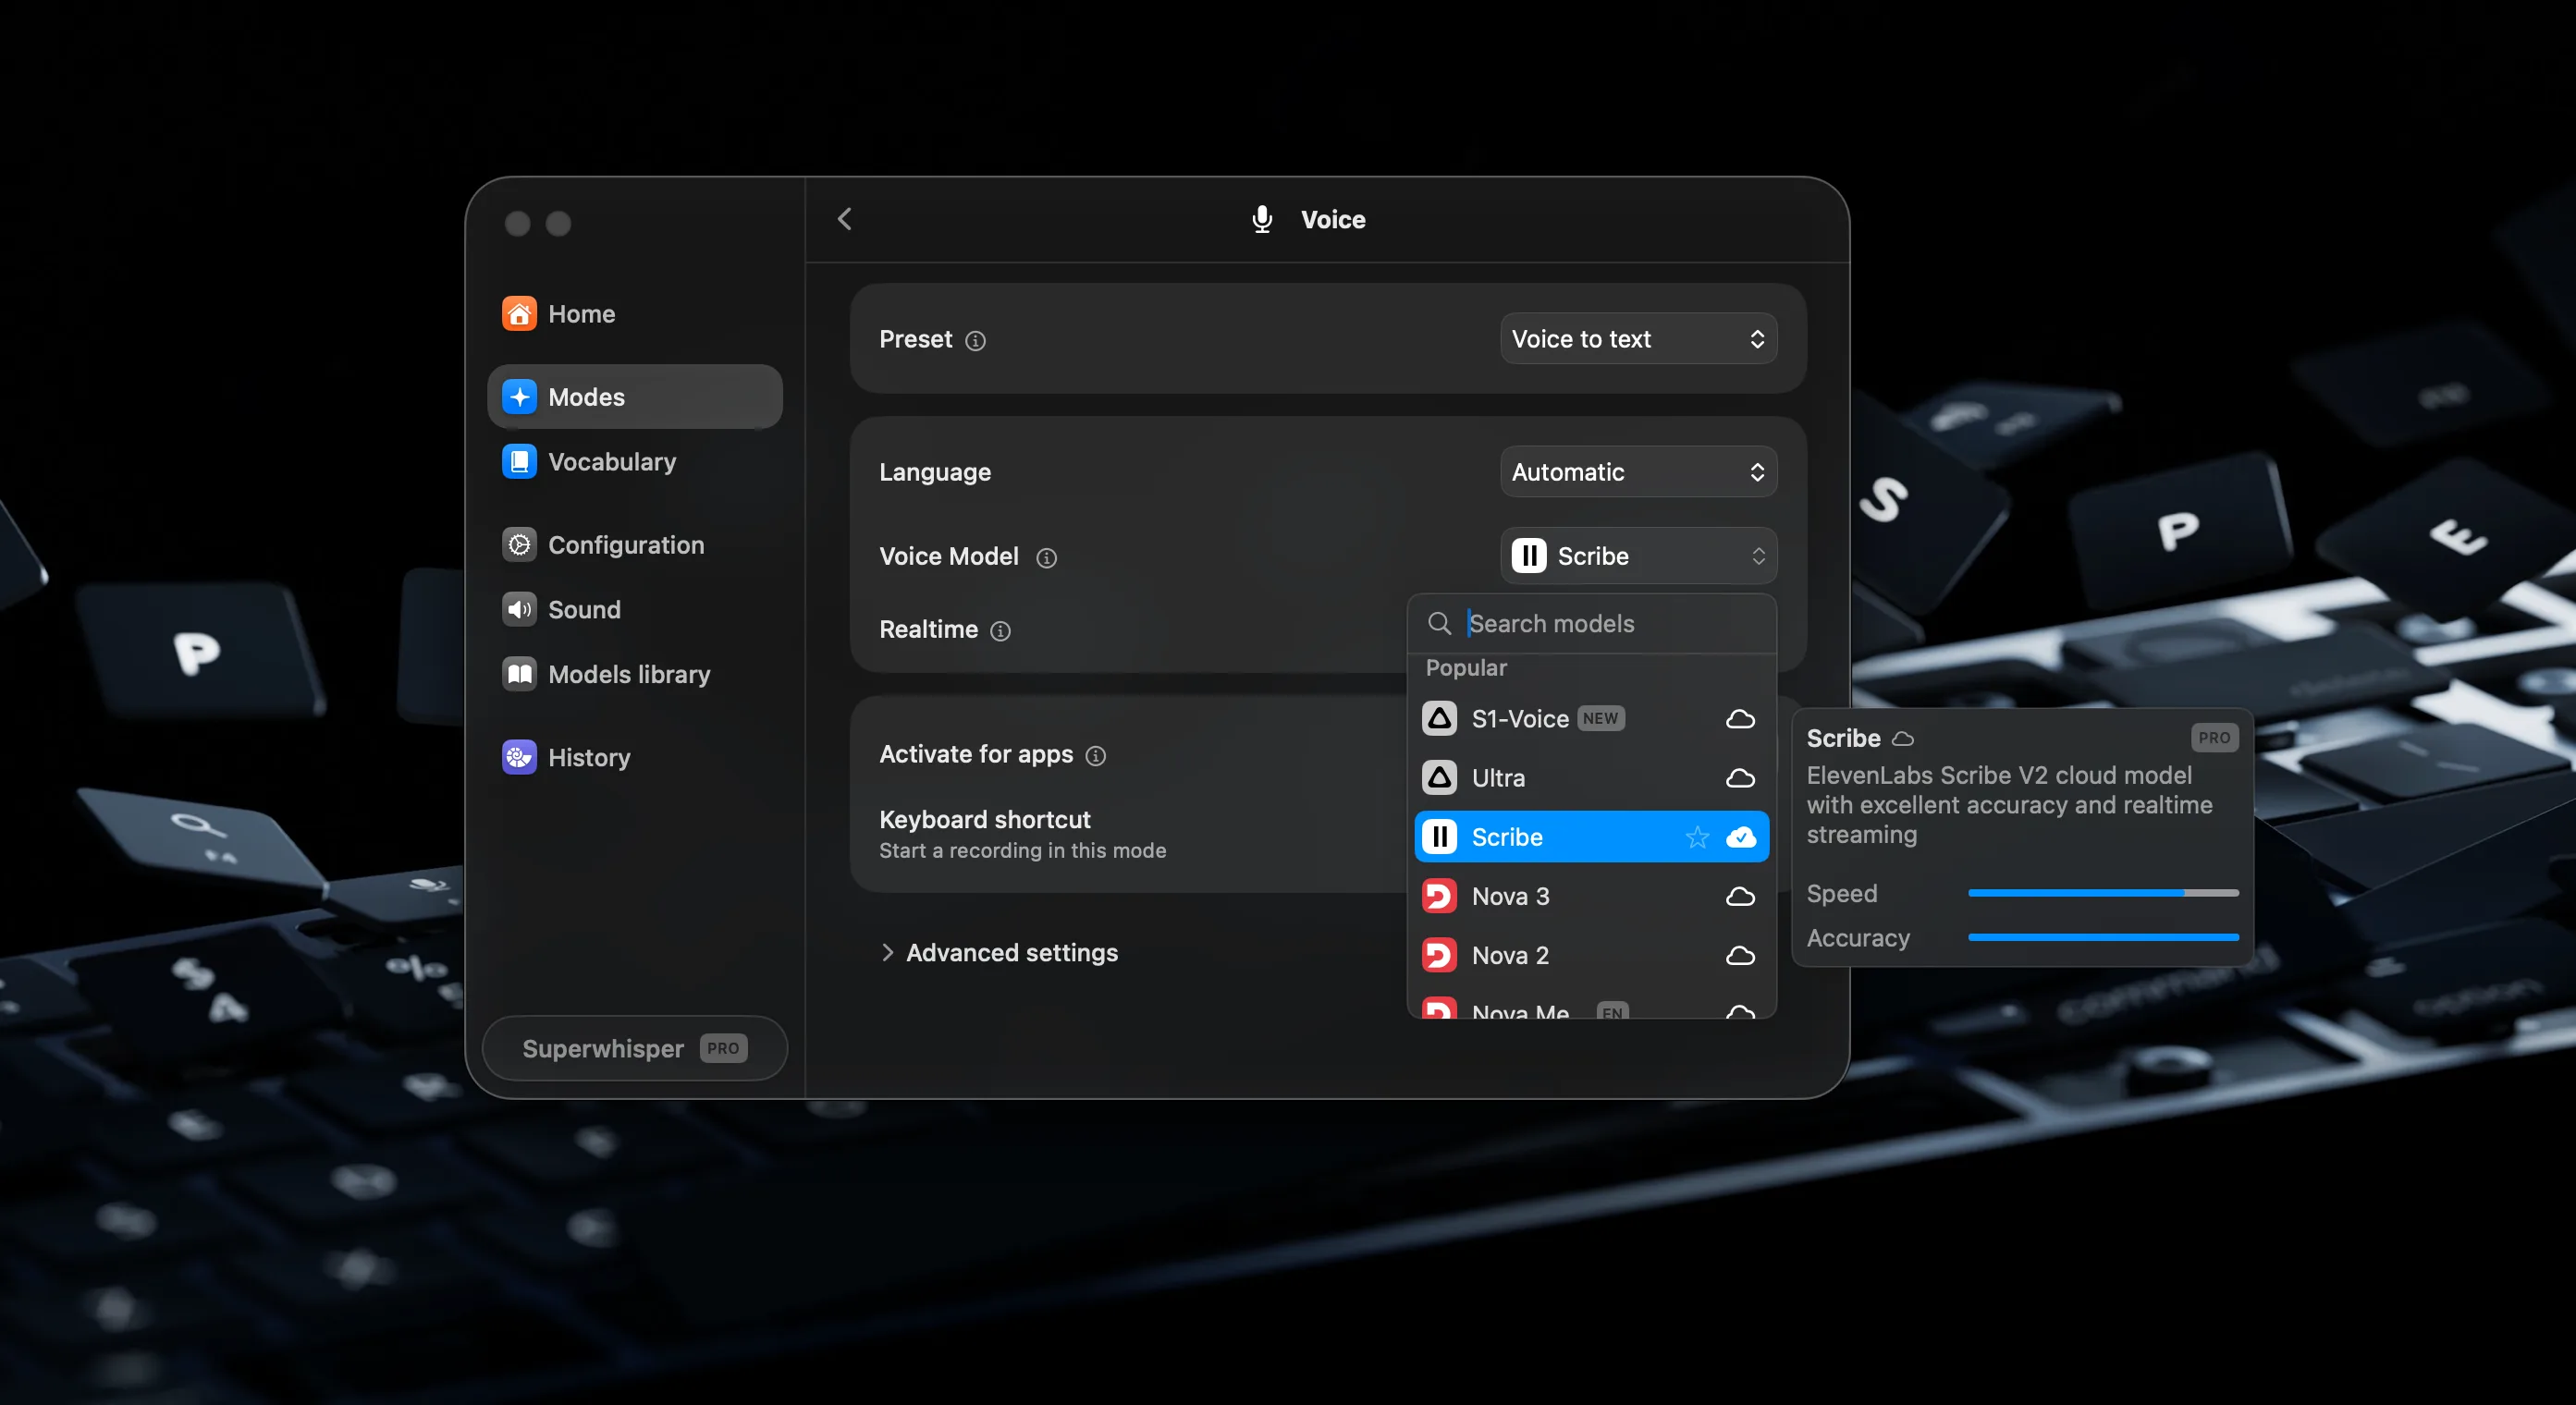Click the Nova 3 red logo icon

[1439, 896]
